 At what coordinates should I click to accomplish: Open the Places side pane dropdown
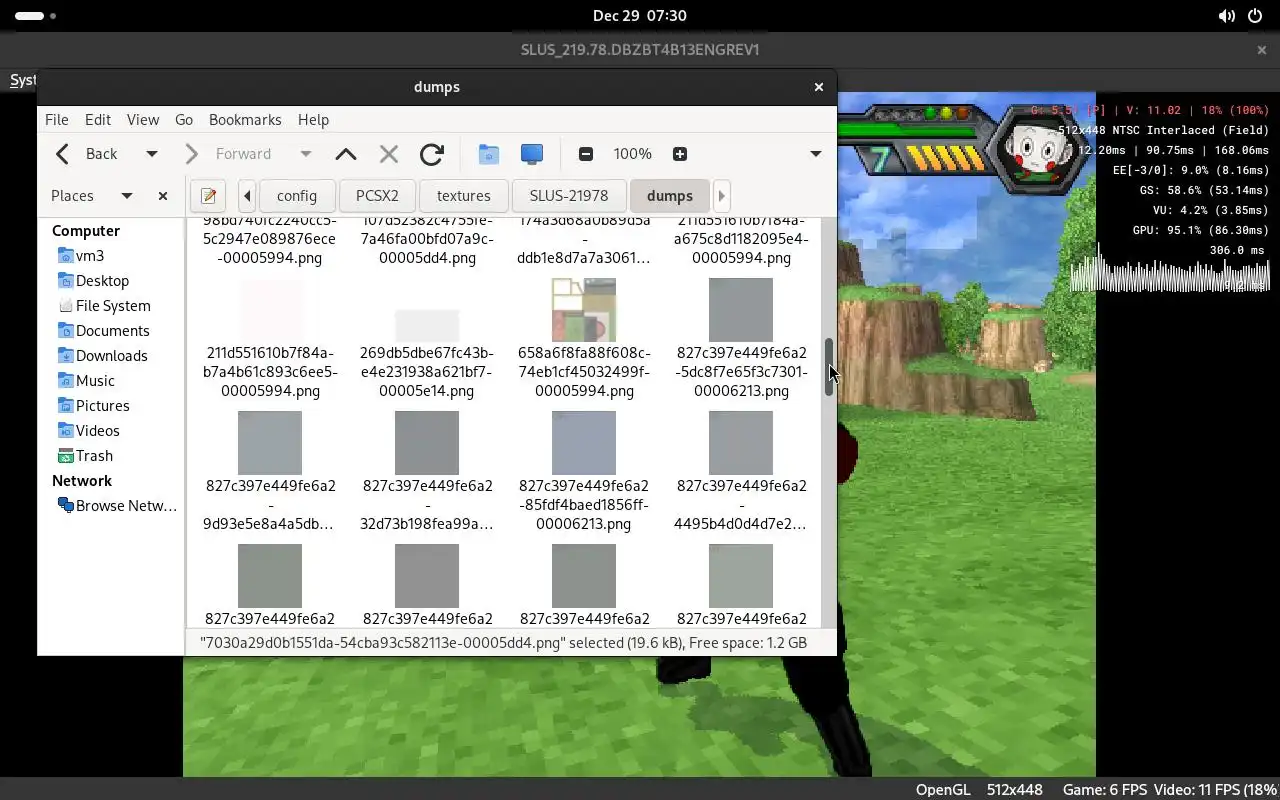click(127, 196)
